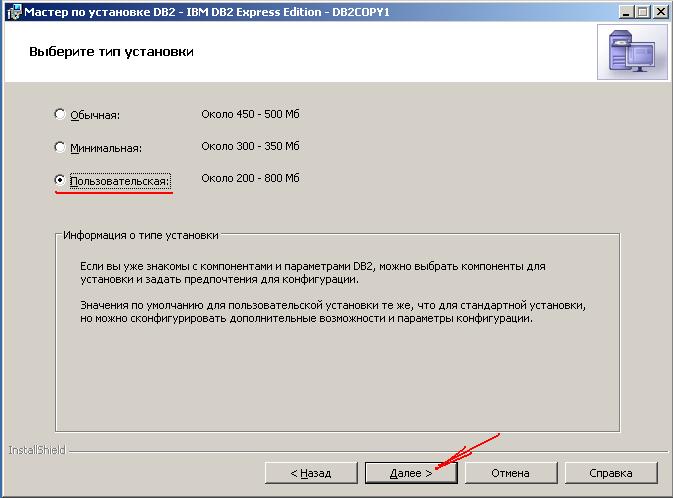Image resolution: width=673 pixels, height=498 pixels.
Task: Click the paragraph starting Если вы уже знакомы
Action: [312, 273]
